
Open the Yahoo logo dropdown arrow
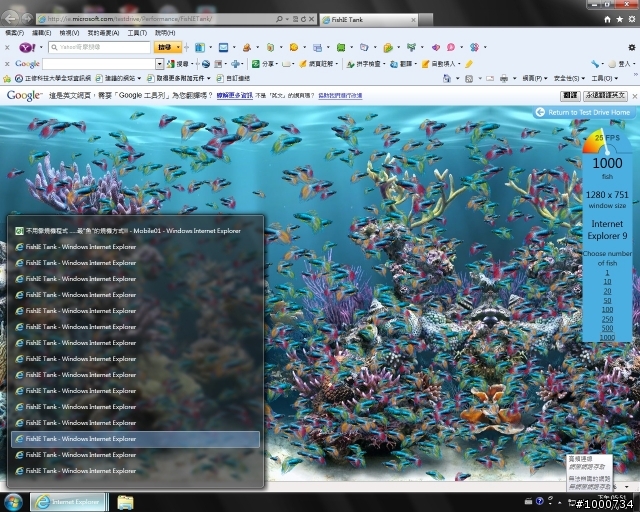coord(41,48)
